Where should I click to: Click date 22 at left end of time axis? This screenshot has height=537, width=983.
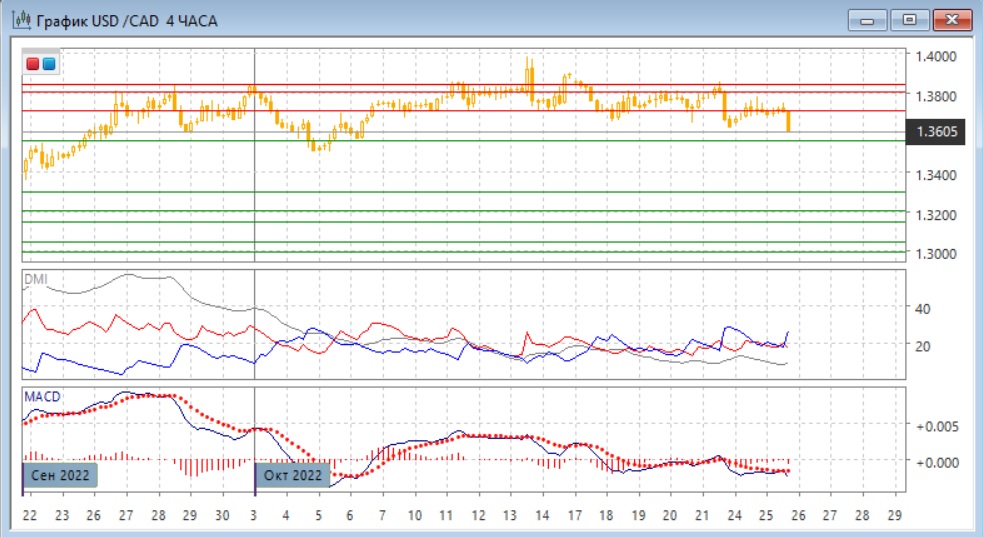[x=31, y=516]
